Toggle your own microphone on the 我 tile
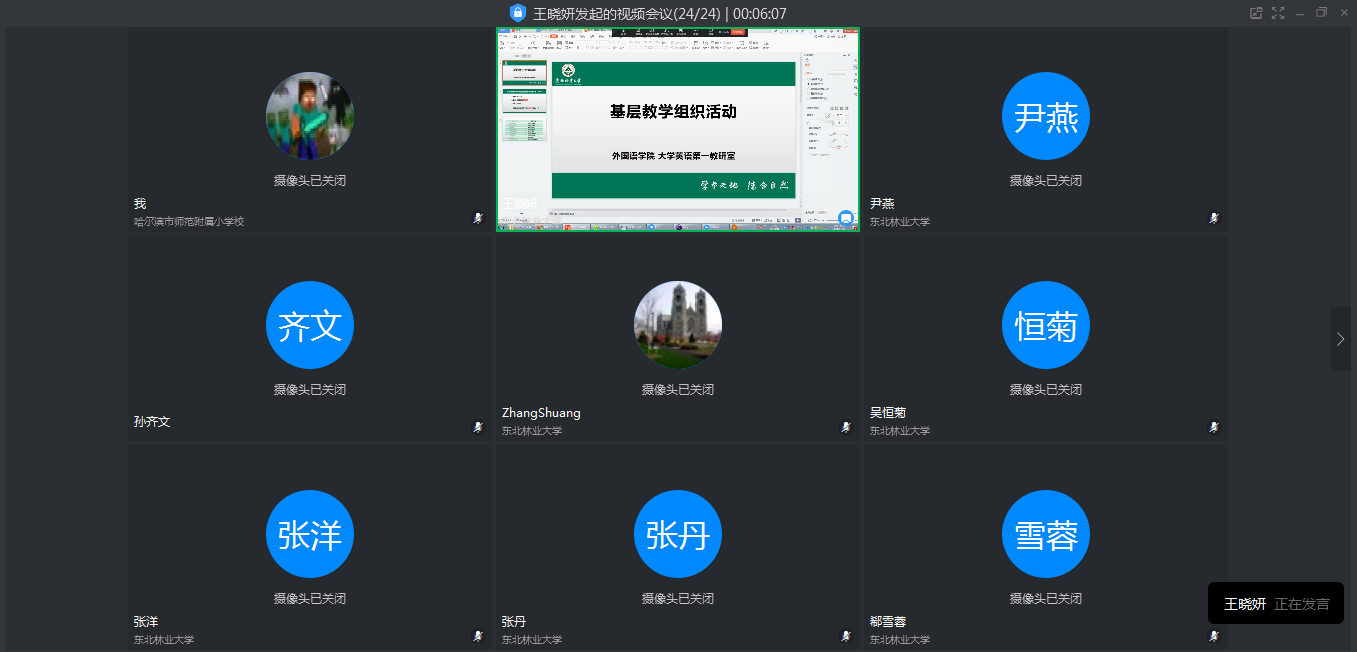This screenshot has width=1357, height=652. [x=477, y=217]
